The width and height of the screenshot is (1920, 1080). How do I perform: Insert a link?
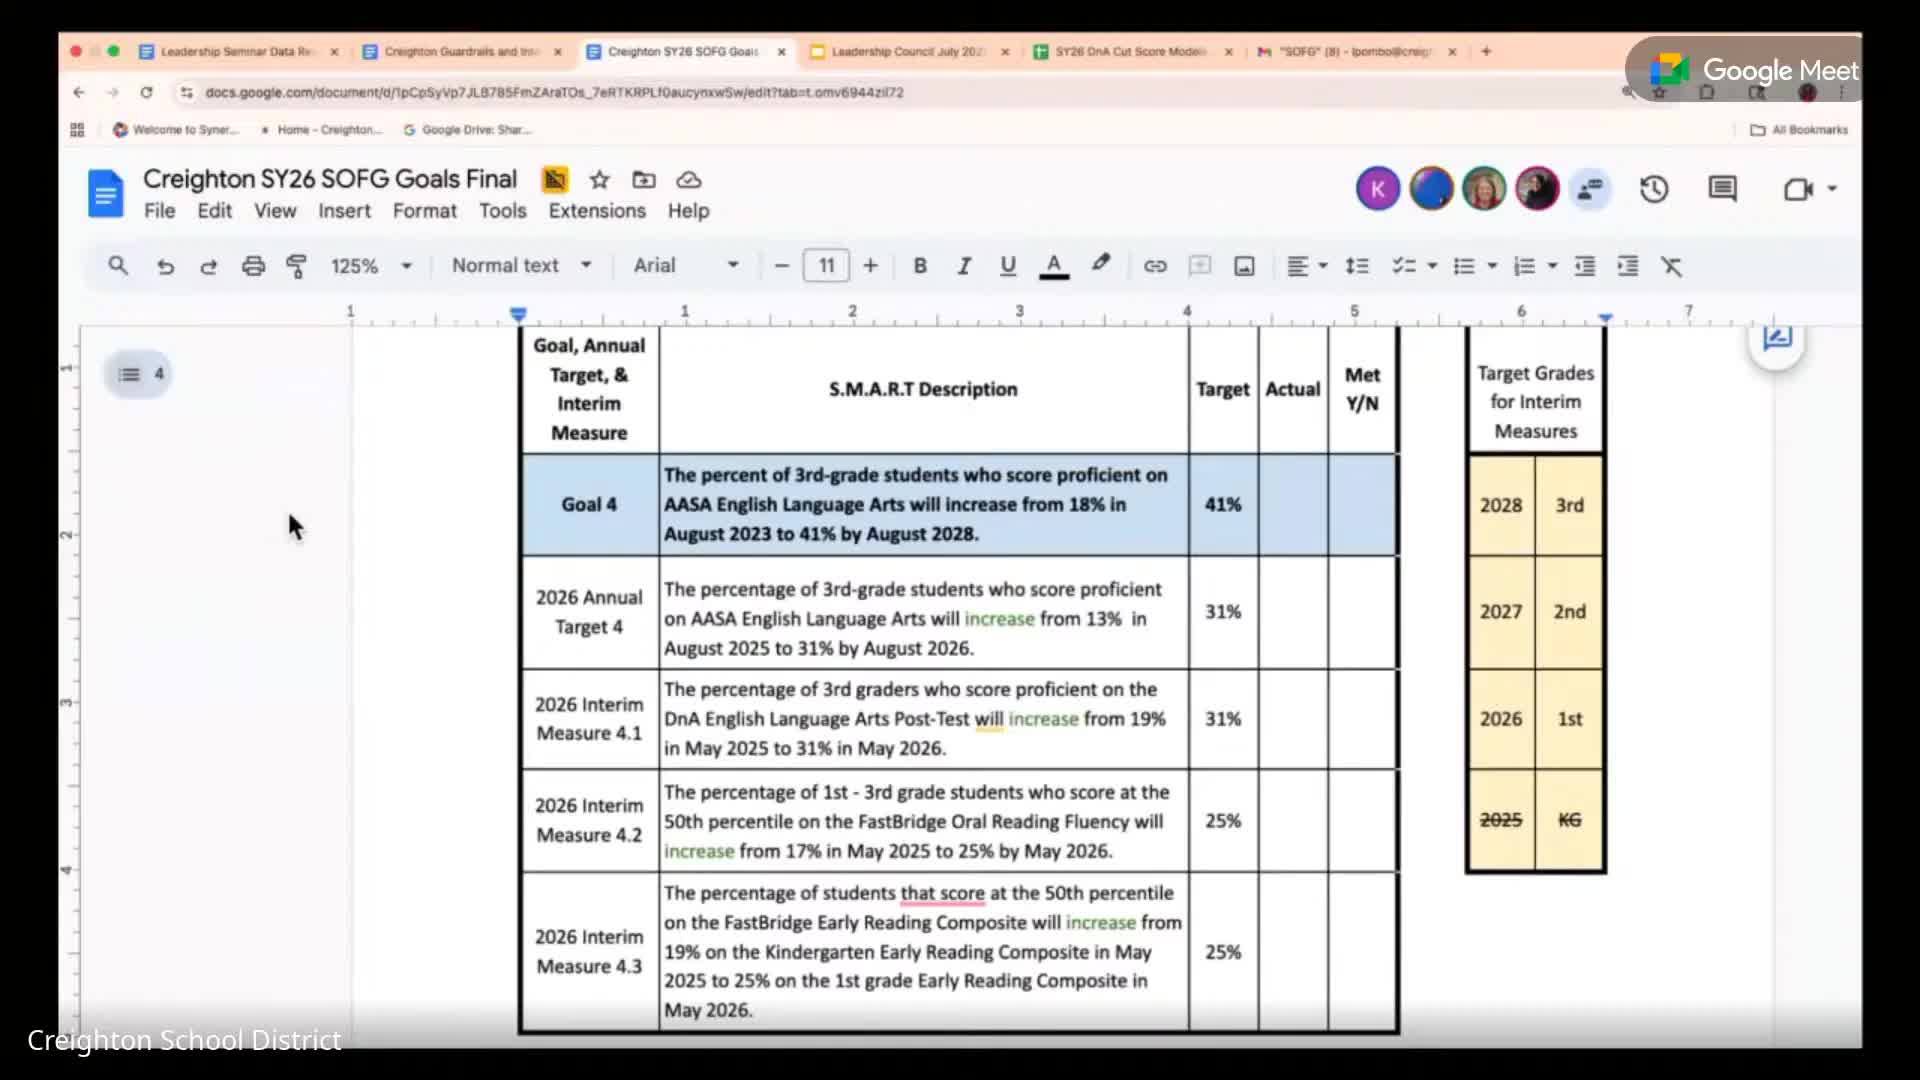[1155, 266]
